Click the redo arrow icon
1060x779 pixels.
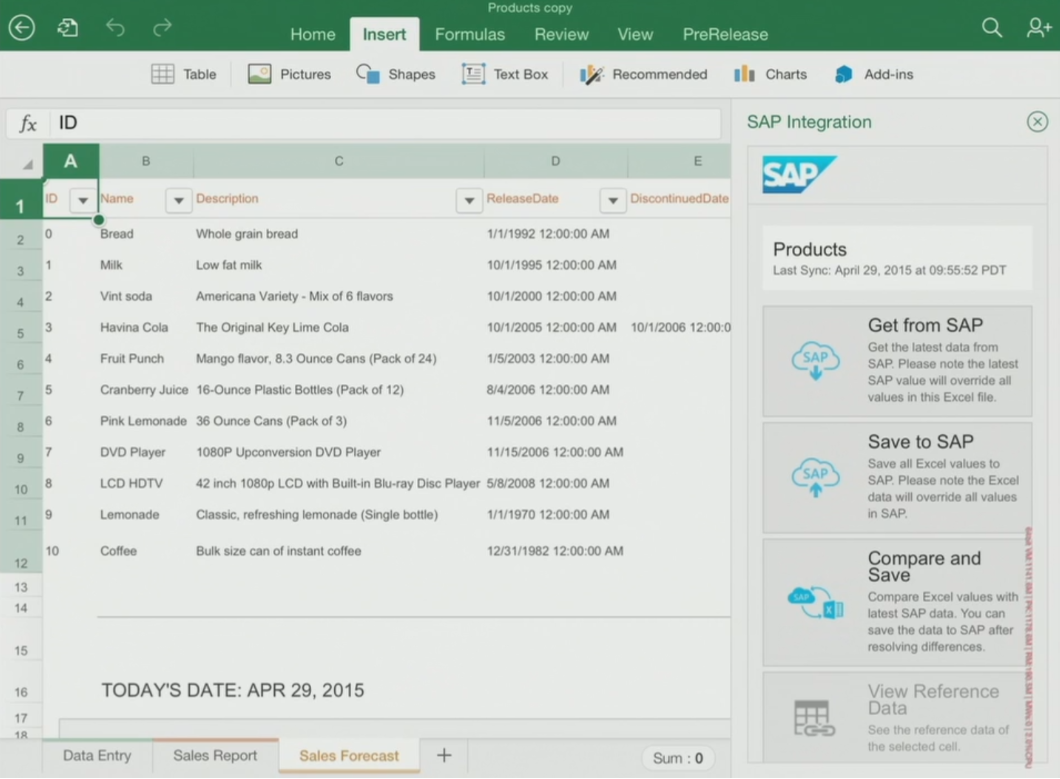pos(162,28)
